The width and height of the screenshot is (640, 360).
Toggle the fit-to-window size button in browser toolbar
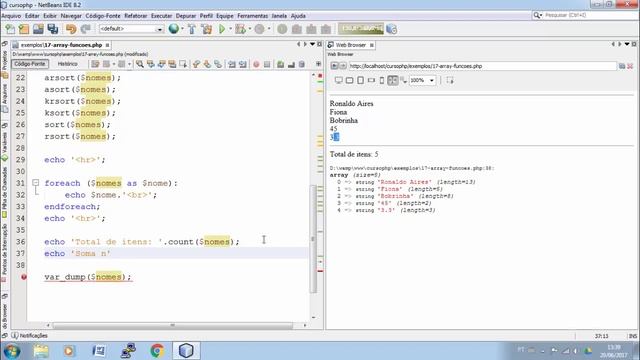[x=393, y=80]
